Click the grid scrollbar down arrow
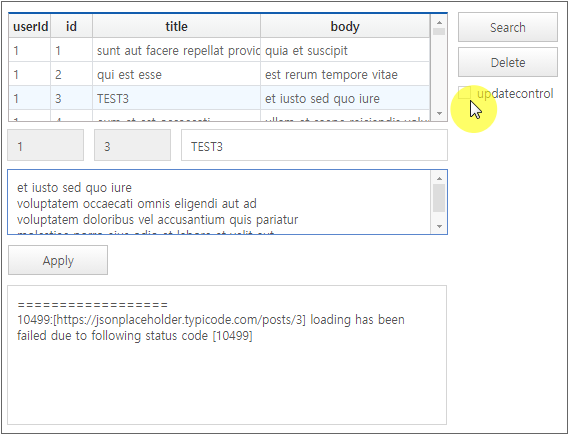This screenshot has height=434, width=568. pos(439,113)
